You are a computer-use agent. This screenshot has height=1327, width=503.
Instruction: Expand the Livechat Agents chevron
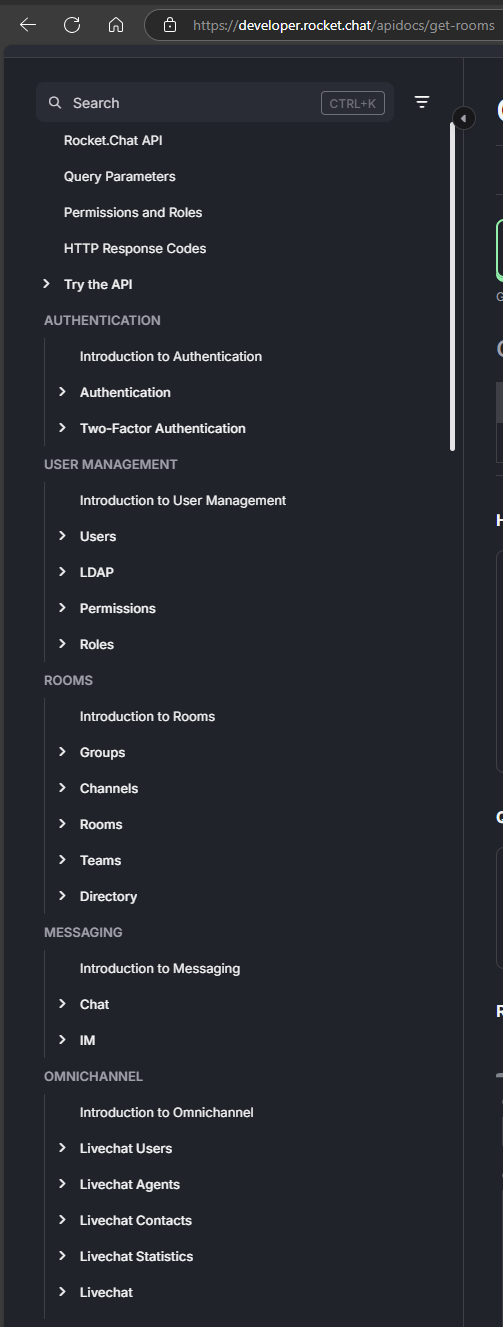click(63, 1184)
